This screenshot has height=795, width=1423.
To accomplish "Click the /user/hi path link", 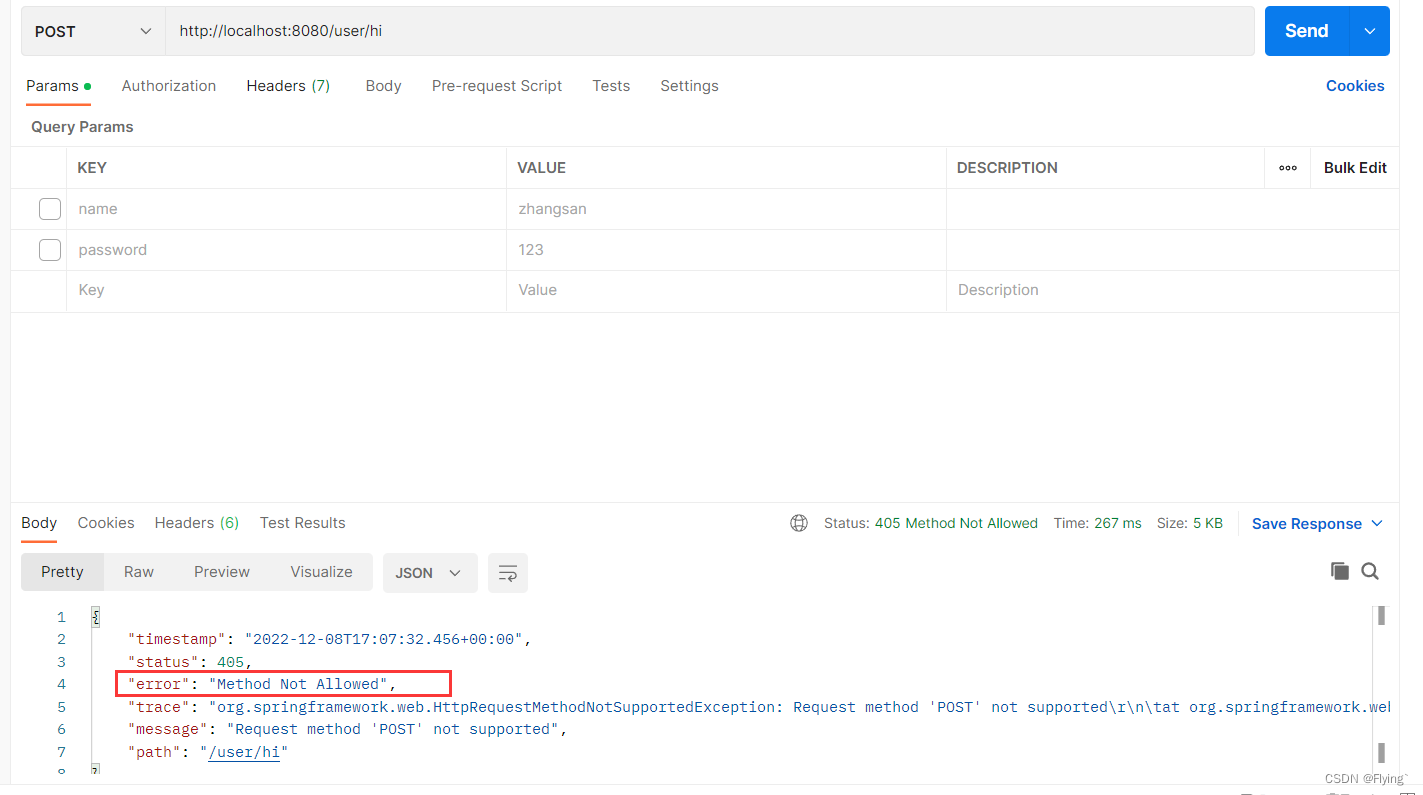I will pyautogui.click(x=244, y=752).
